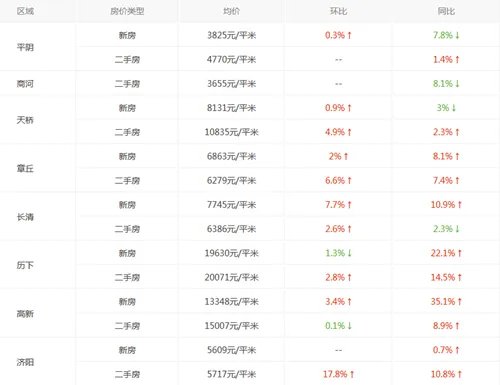This screenshot has width=500, height=385.
Task: Click the 14.5% year-on-year value
Action: 446,277
